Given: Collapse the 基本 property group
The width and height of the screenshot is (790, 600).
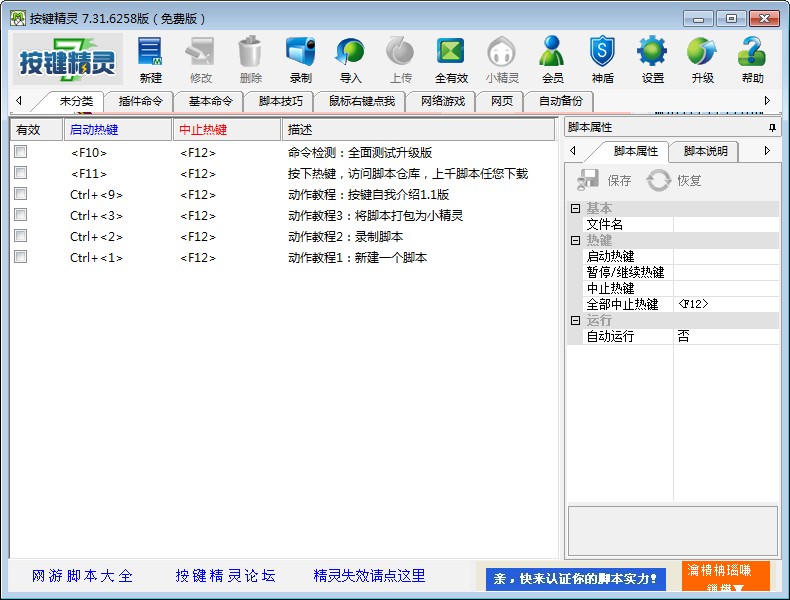Looking at the screenshot, I should 575,208.
